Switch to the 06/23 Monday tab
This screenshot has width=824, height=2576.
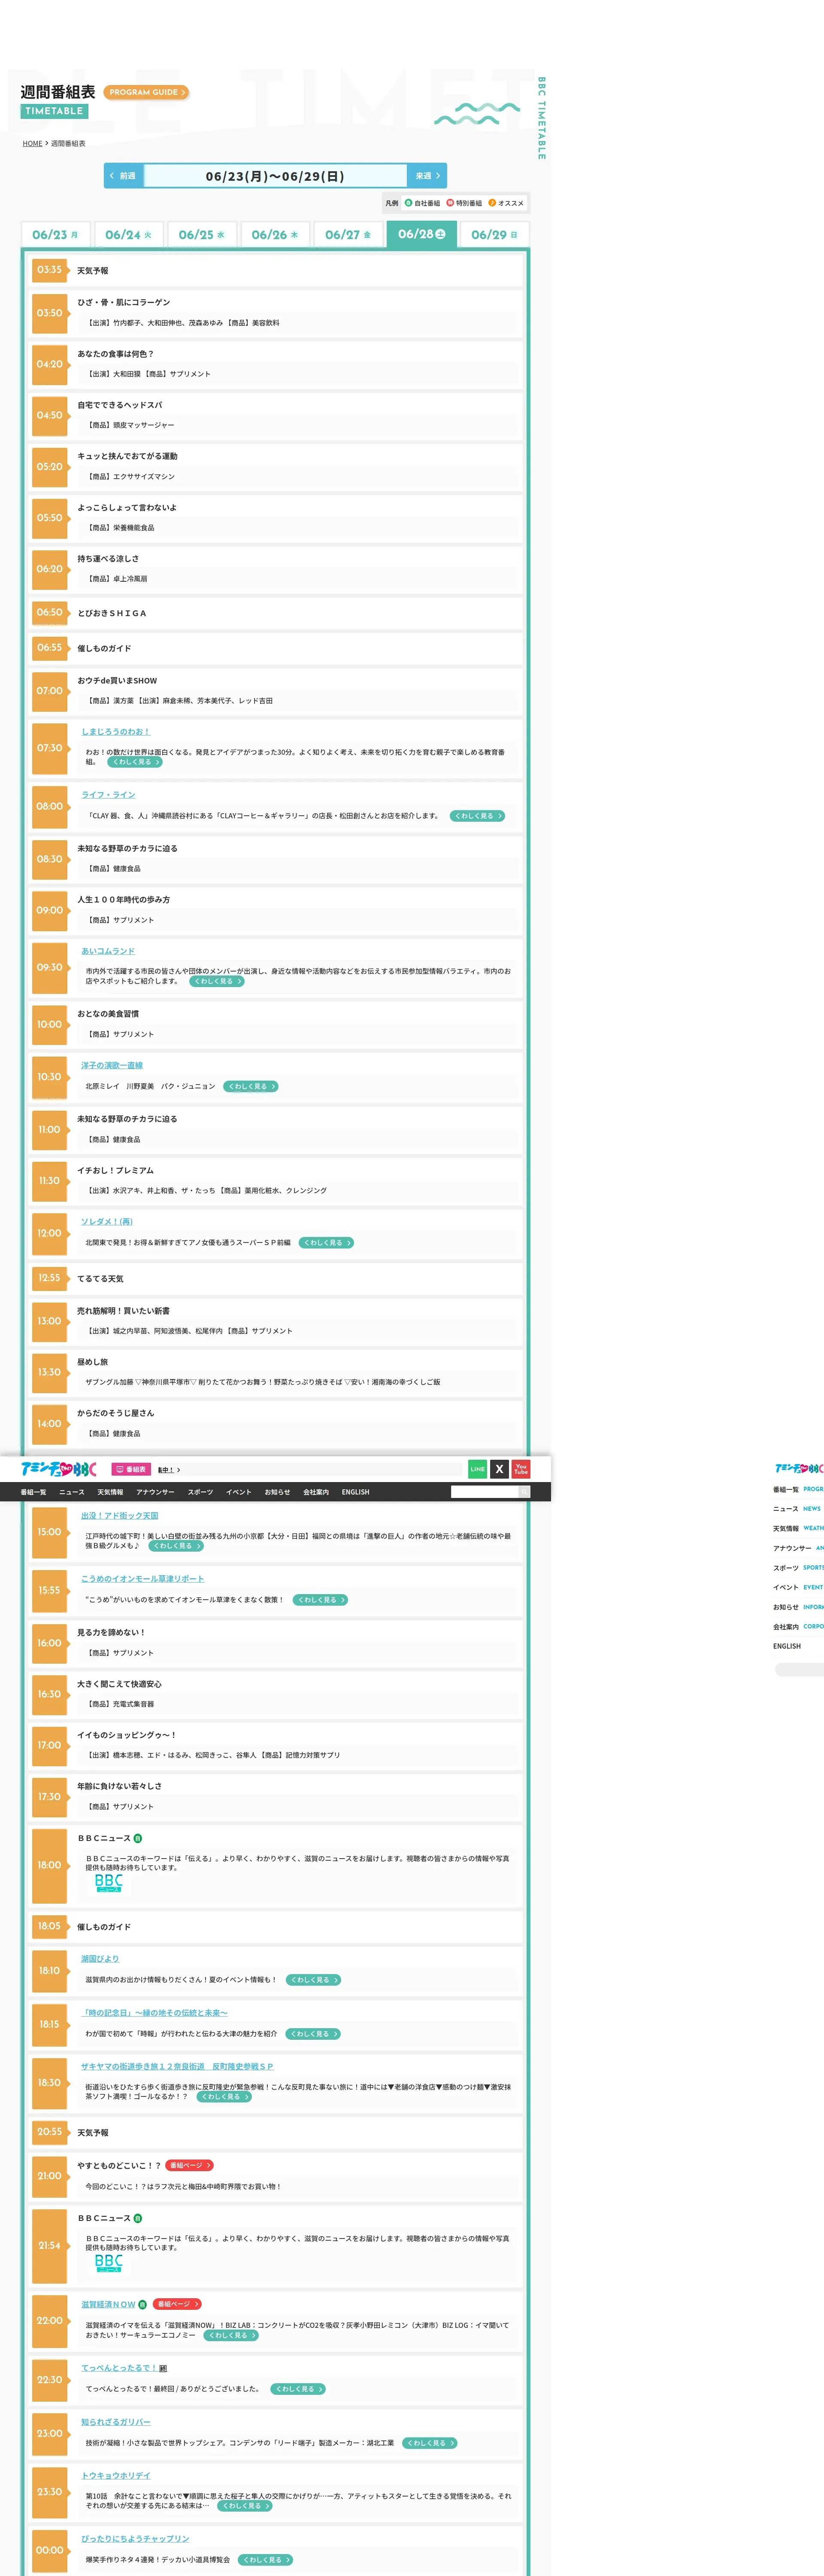(56, 235)
